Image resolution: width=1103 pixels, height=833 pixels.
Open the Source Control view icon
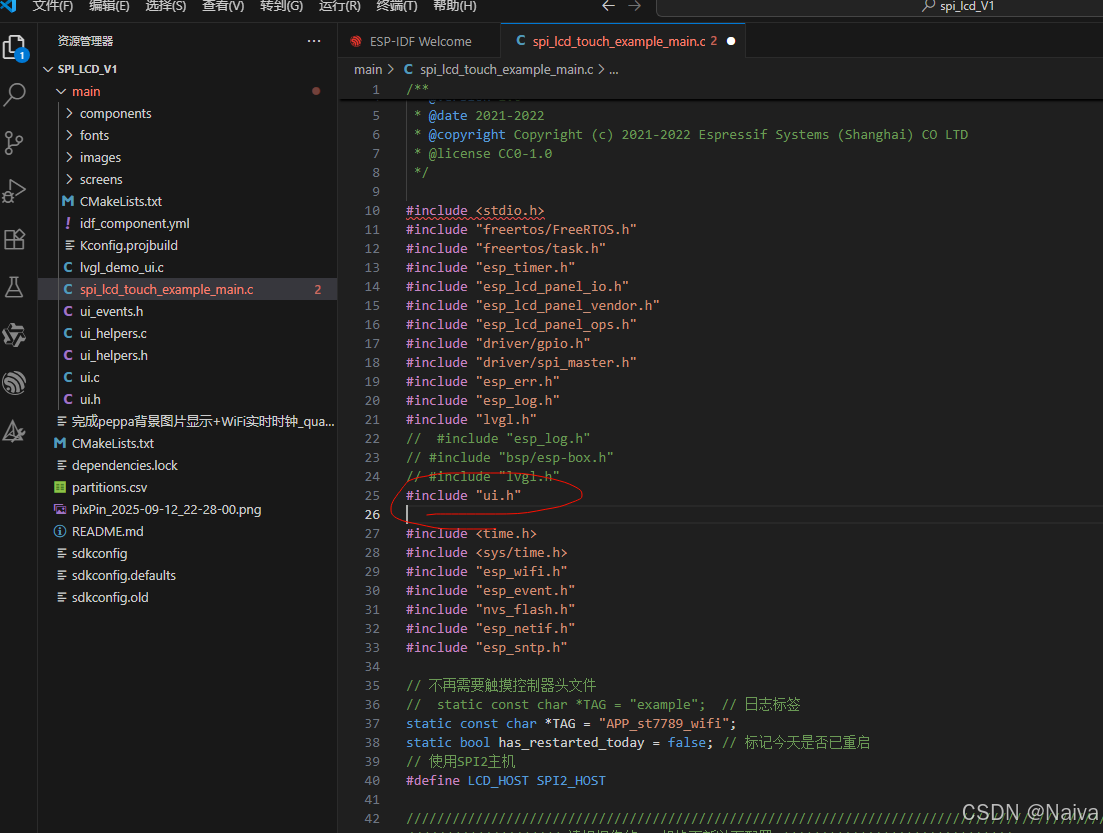click(14, 143)
